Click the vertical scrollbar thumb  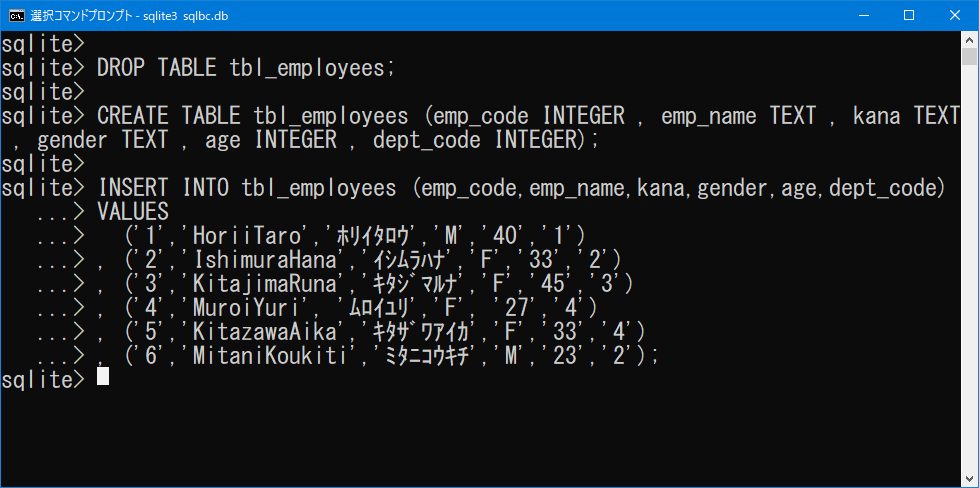click(x=970, y=56)
